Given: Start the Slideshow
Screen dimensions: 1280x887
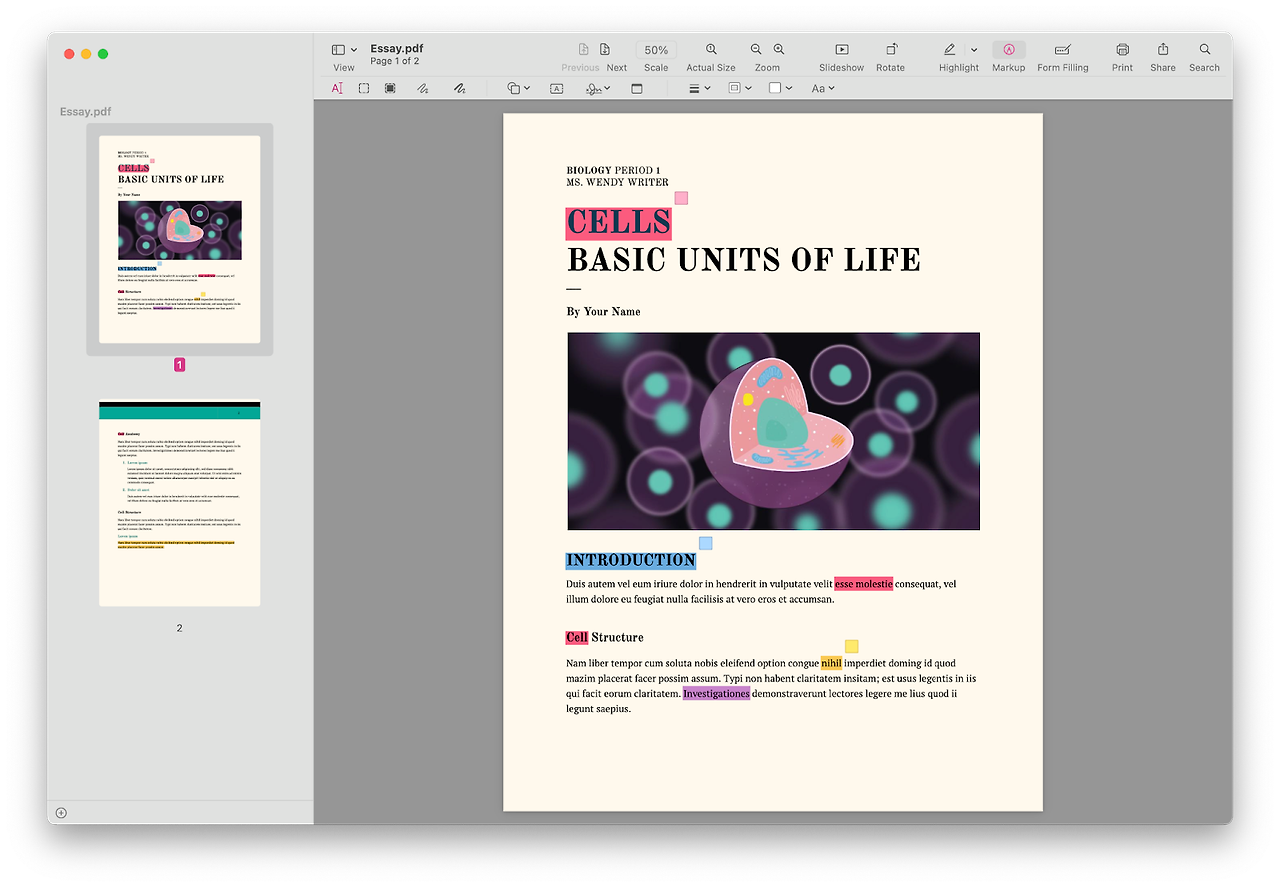Looking at the screenshot, I should click(841, 57).
